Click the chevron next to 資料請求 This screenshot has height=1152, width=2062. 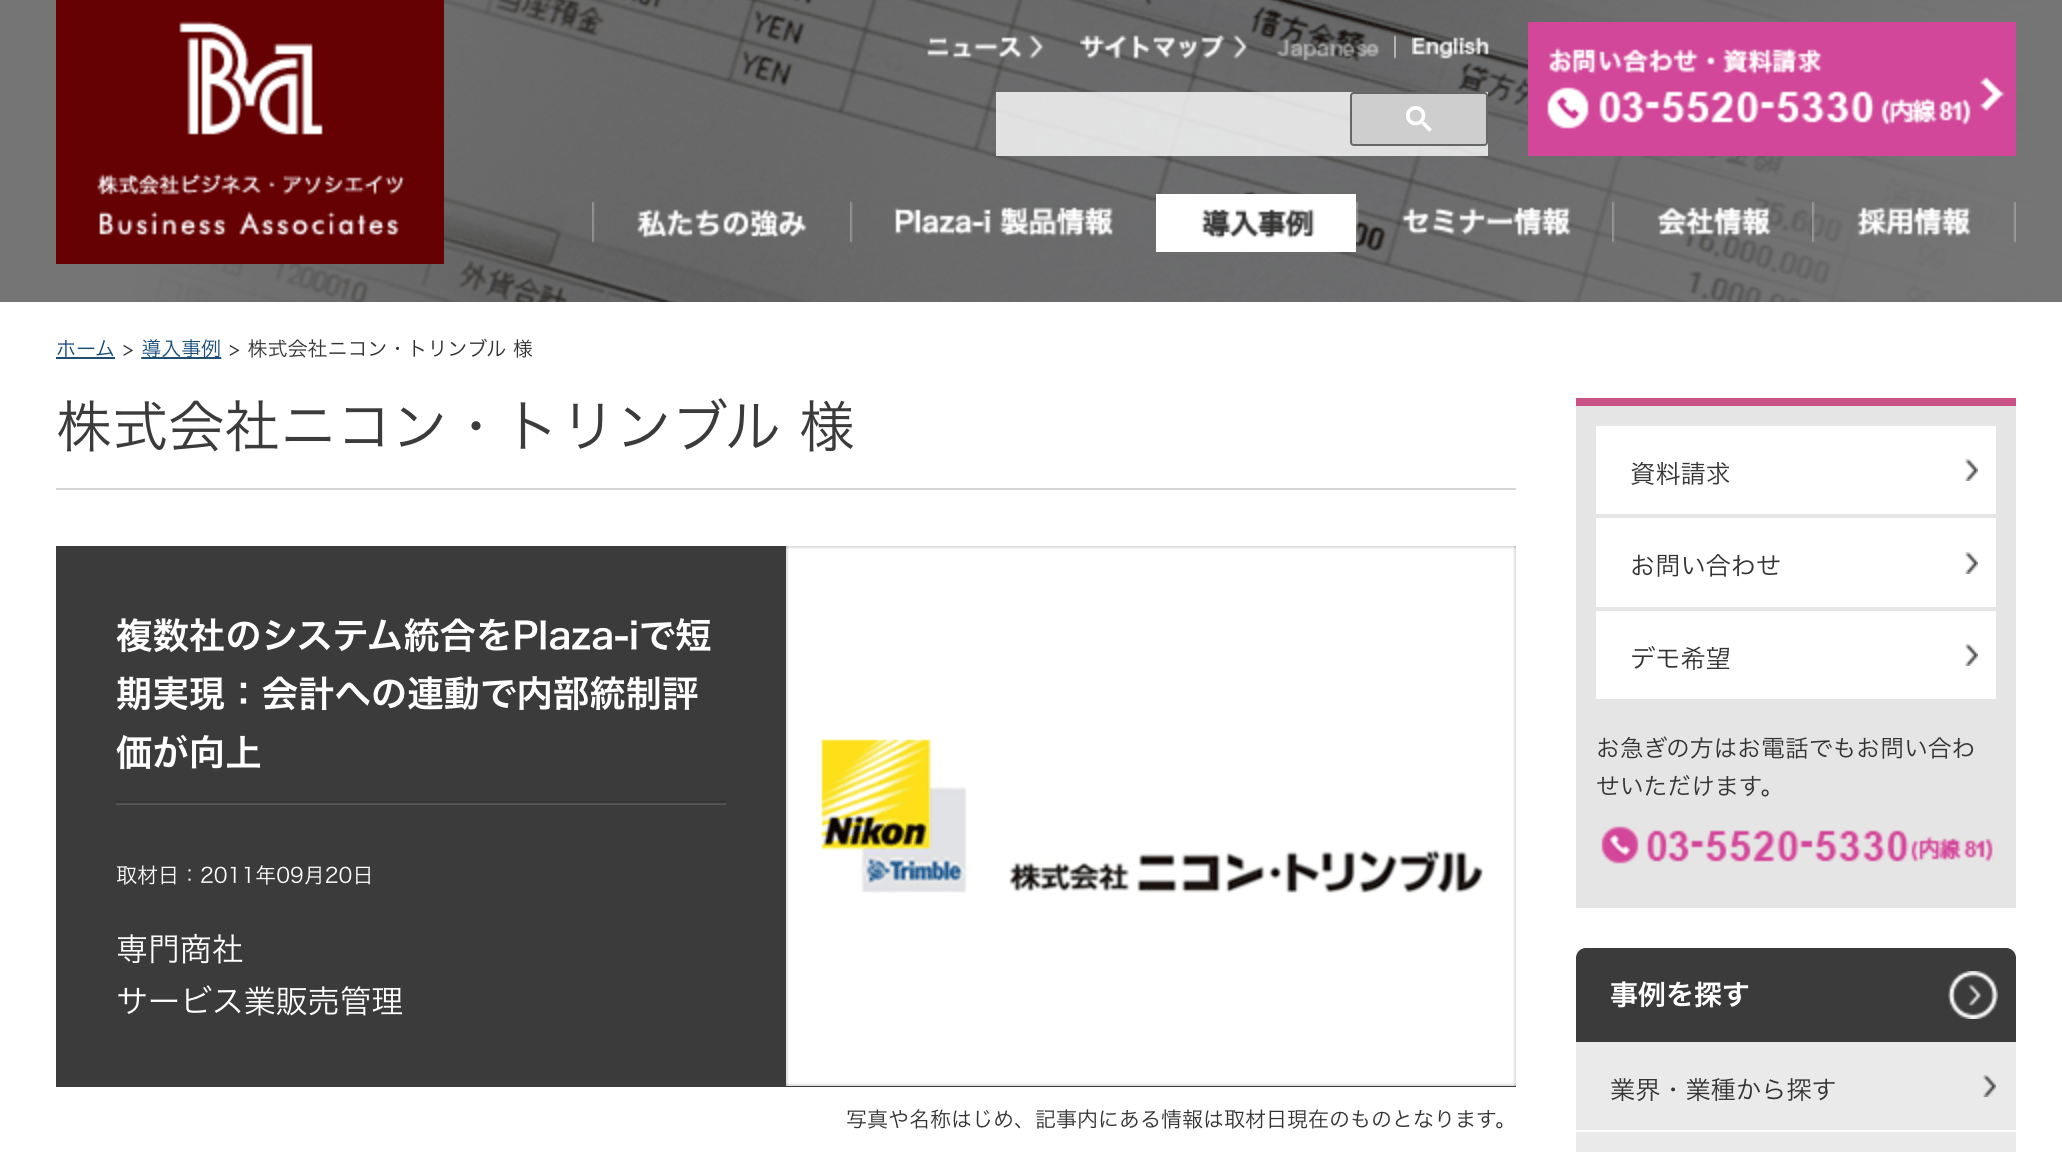click(x=1971, y=471)
